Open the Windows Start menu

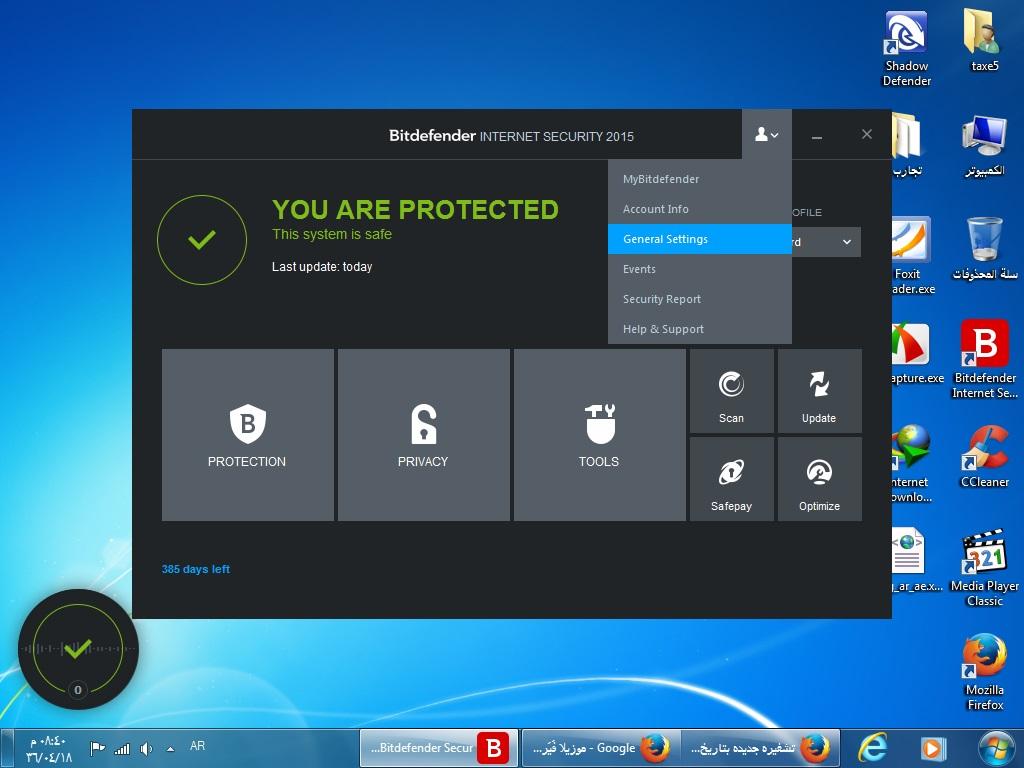click(x=996, y=748)
